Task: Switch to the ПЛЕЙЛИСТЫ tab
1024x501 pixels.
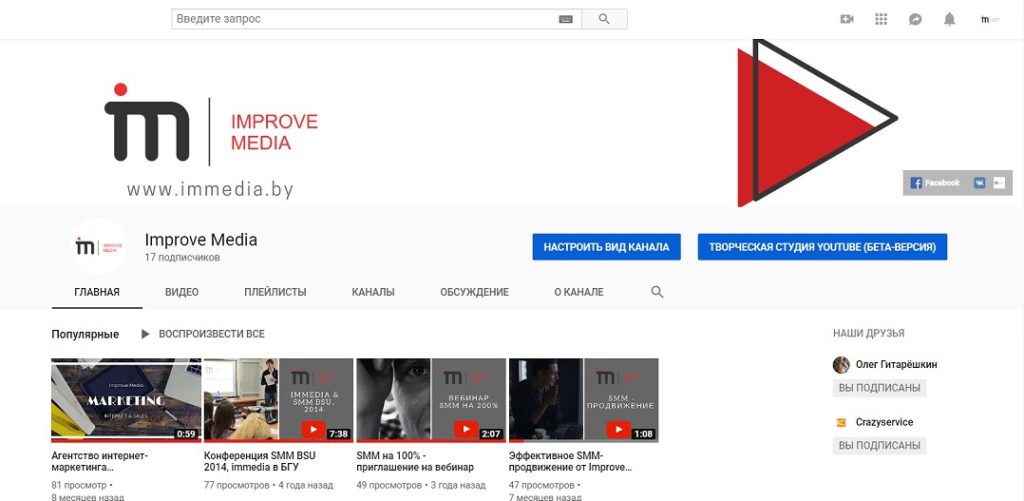Action: 275,292
